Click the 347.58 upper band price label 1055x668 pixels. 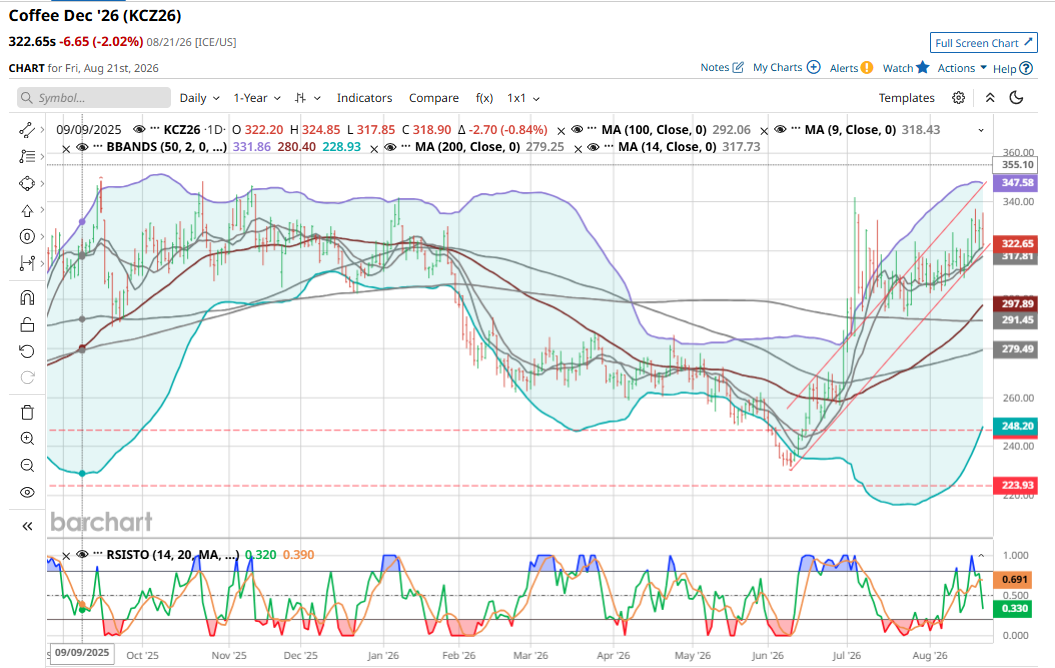[x=1017, y=182]
